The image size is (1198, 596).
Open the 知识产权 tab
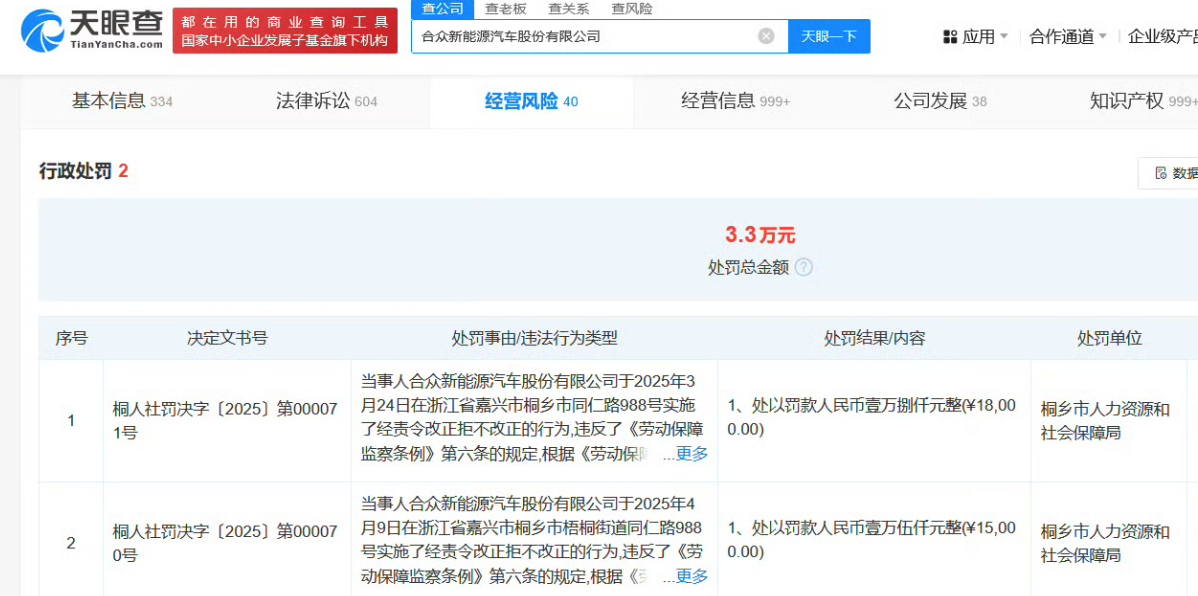coord(1144,101)
